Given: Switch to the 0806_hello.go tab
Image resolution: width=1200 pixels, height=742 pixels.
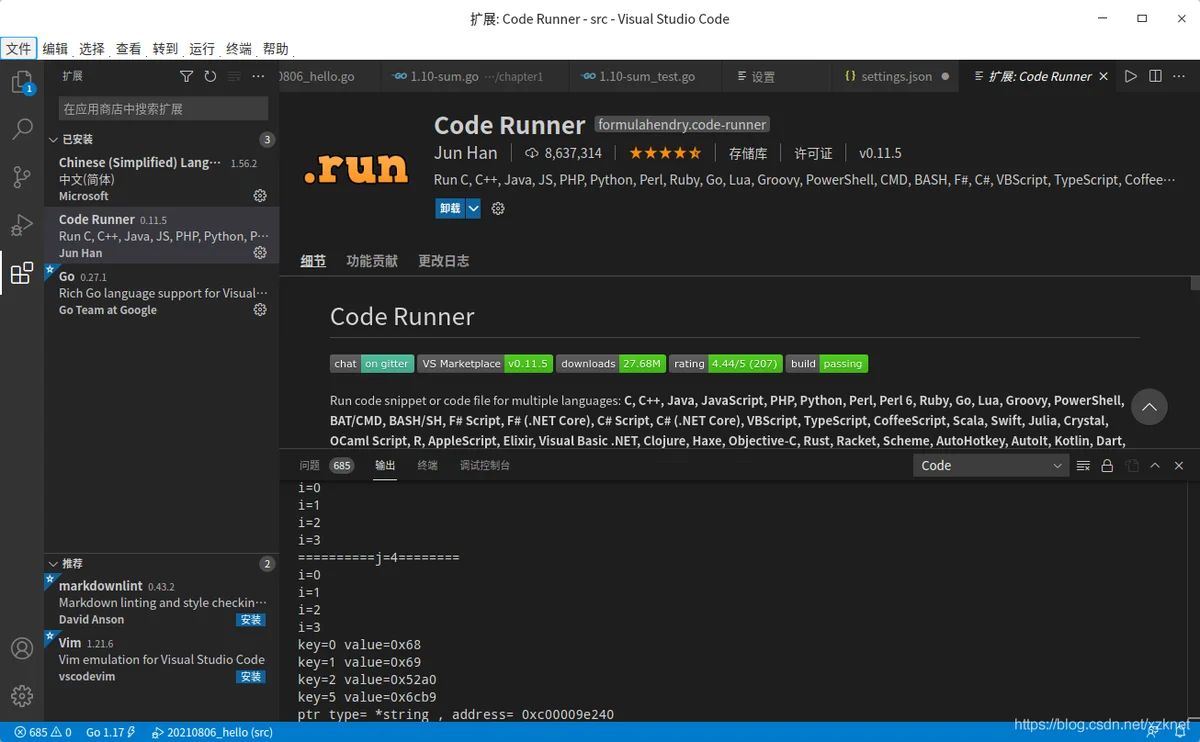Looking at the screenshot, I should coord(330,76).
